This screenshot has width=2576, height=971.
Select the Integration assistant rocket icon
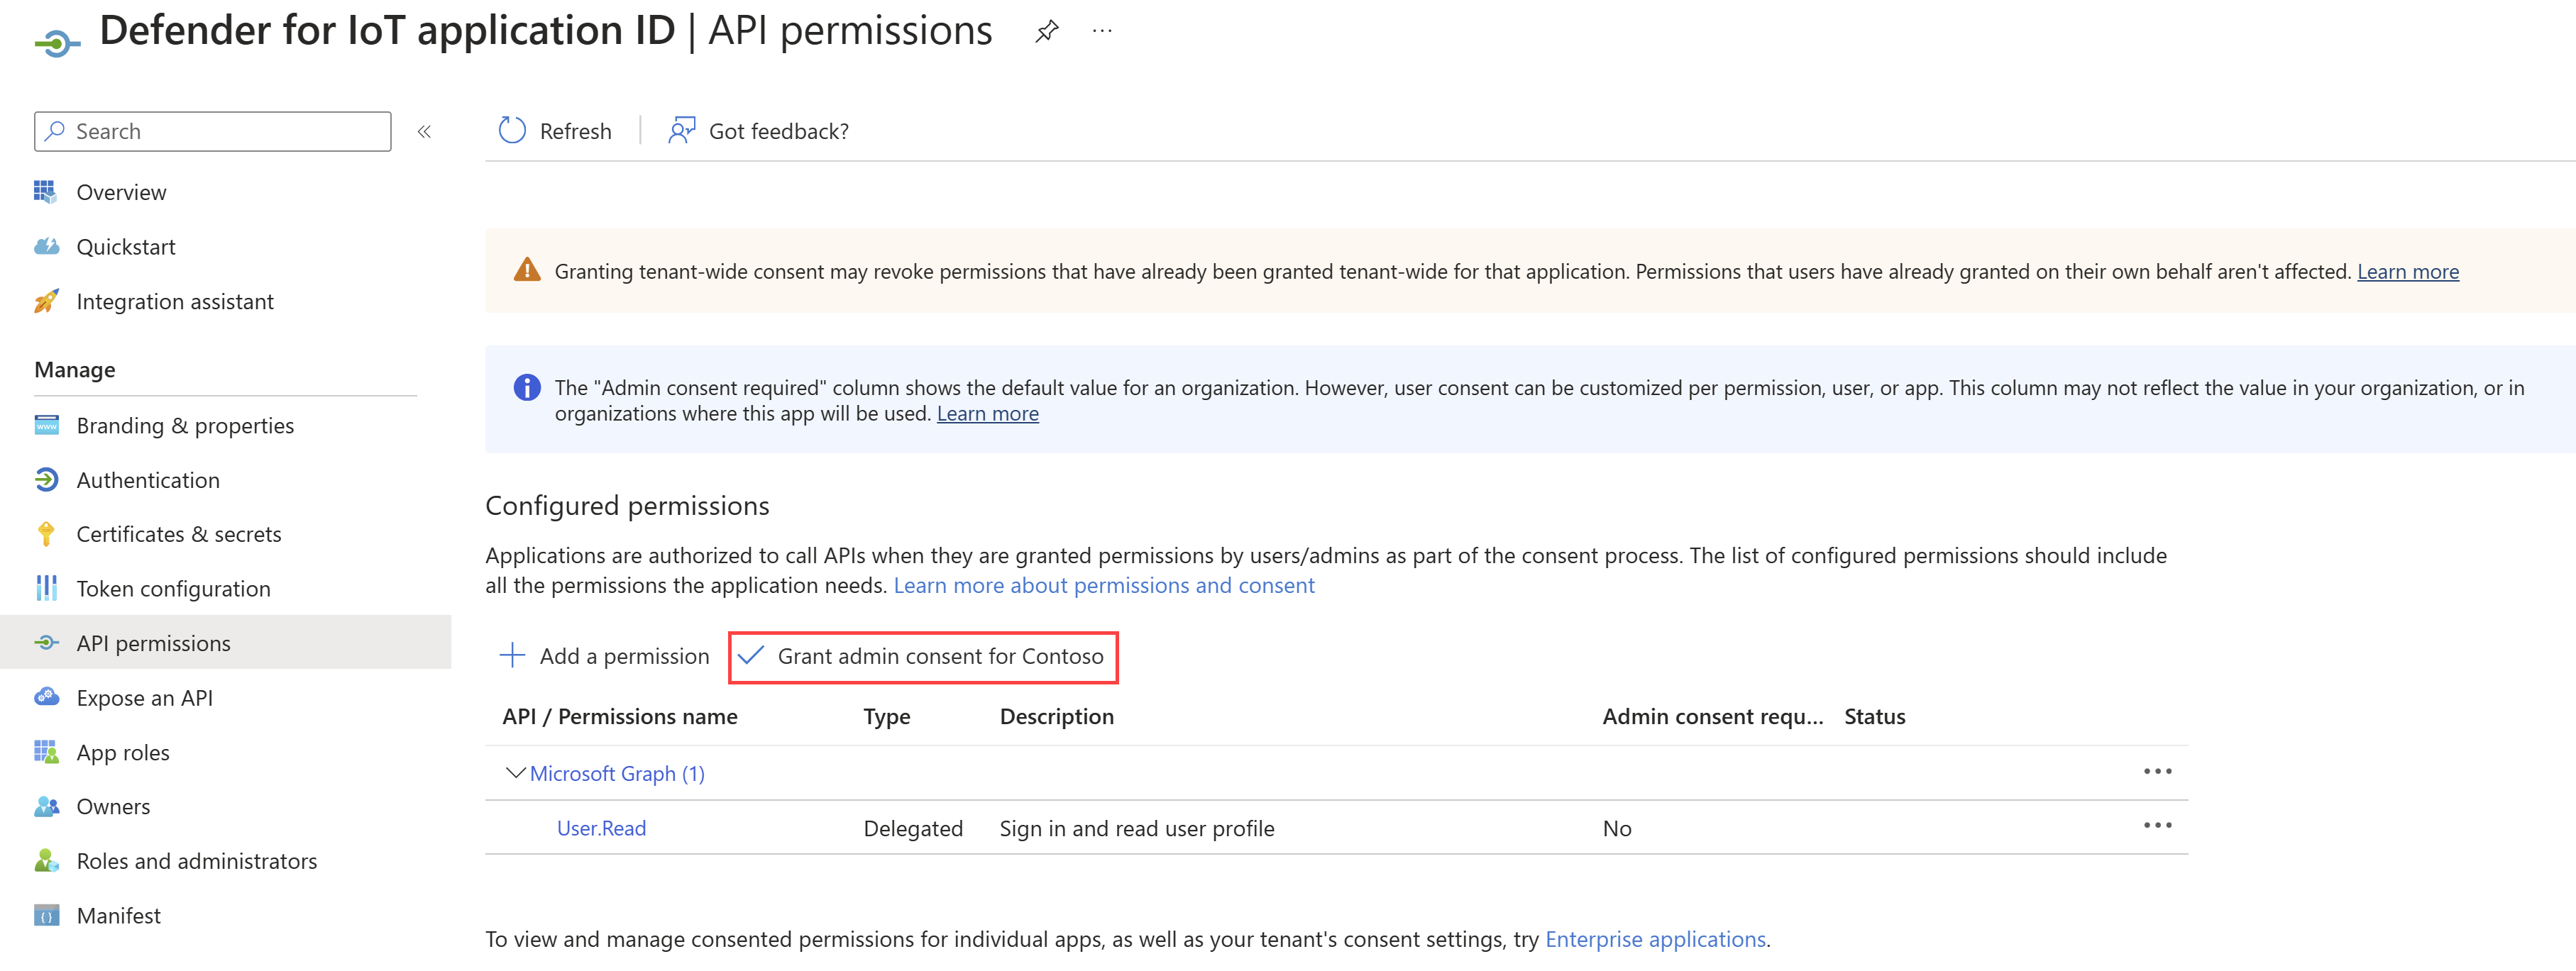[46, 301]
